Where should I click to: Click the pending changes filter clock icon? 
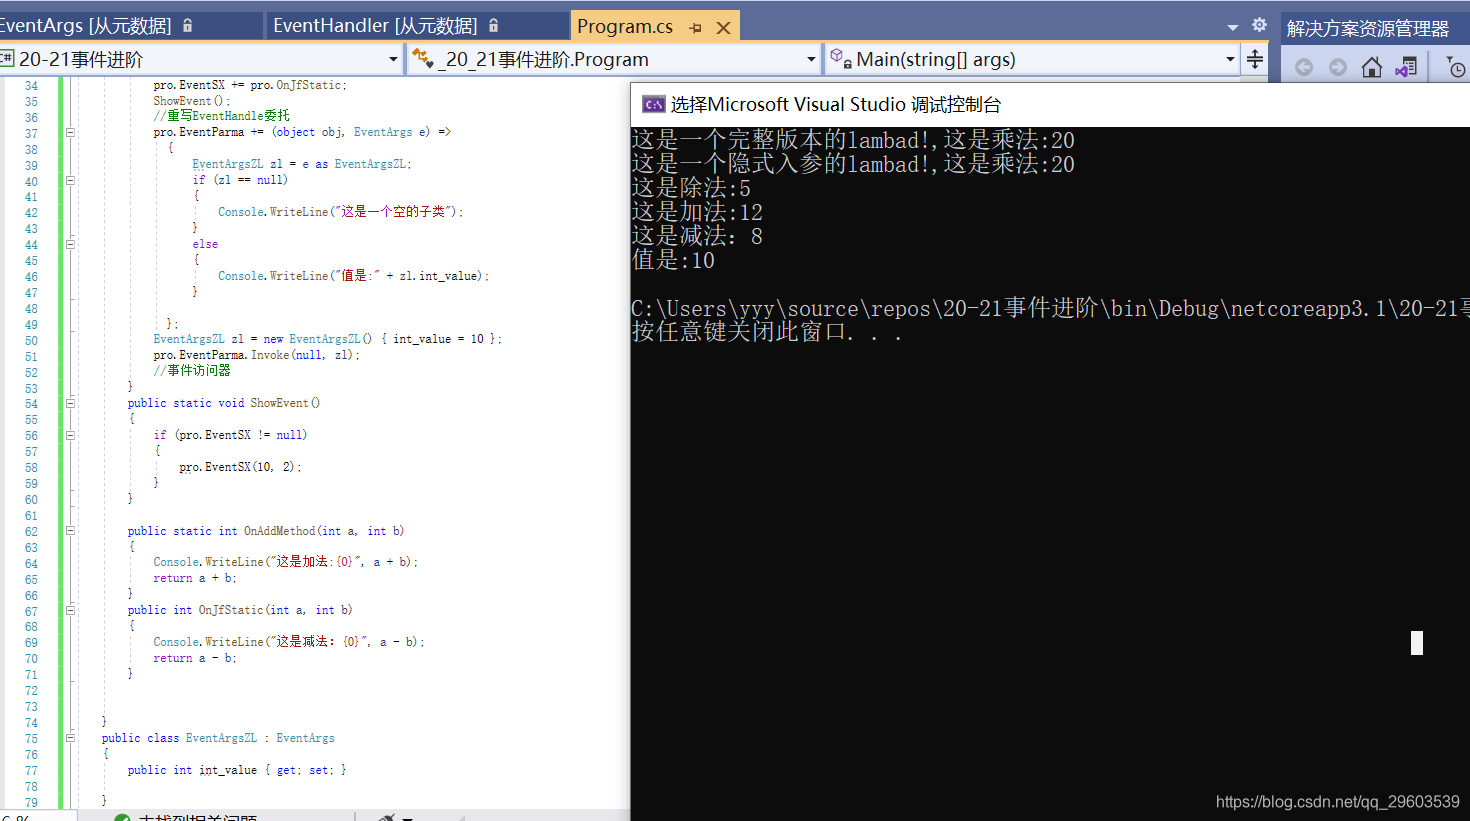pos(1456,67)
